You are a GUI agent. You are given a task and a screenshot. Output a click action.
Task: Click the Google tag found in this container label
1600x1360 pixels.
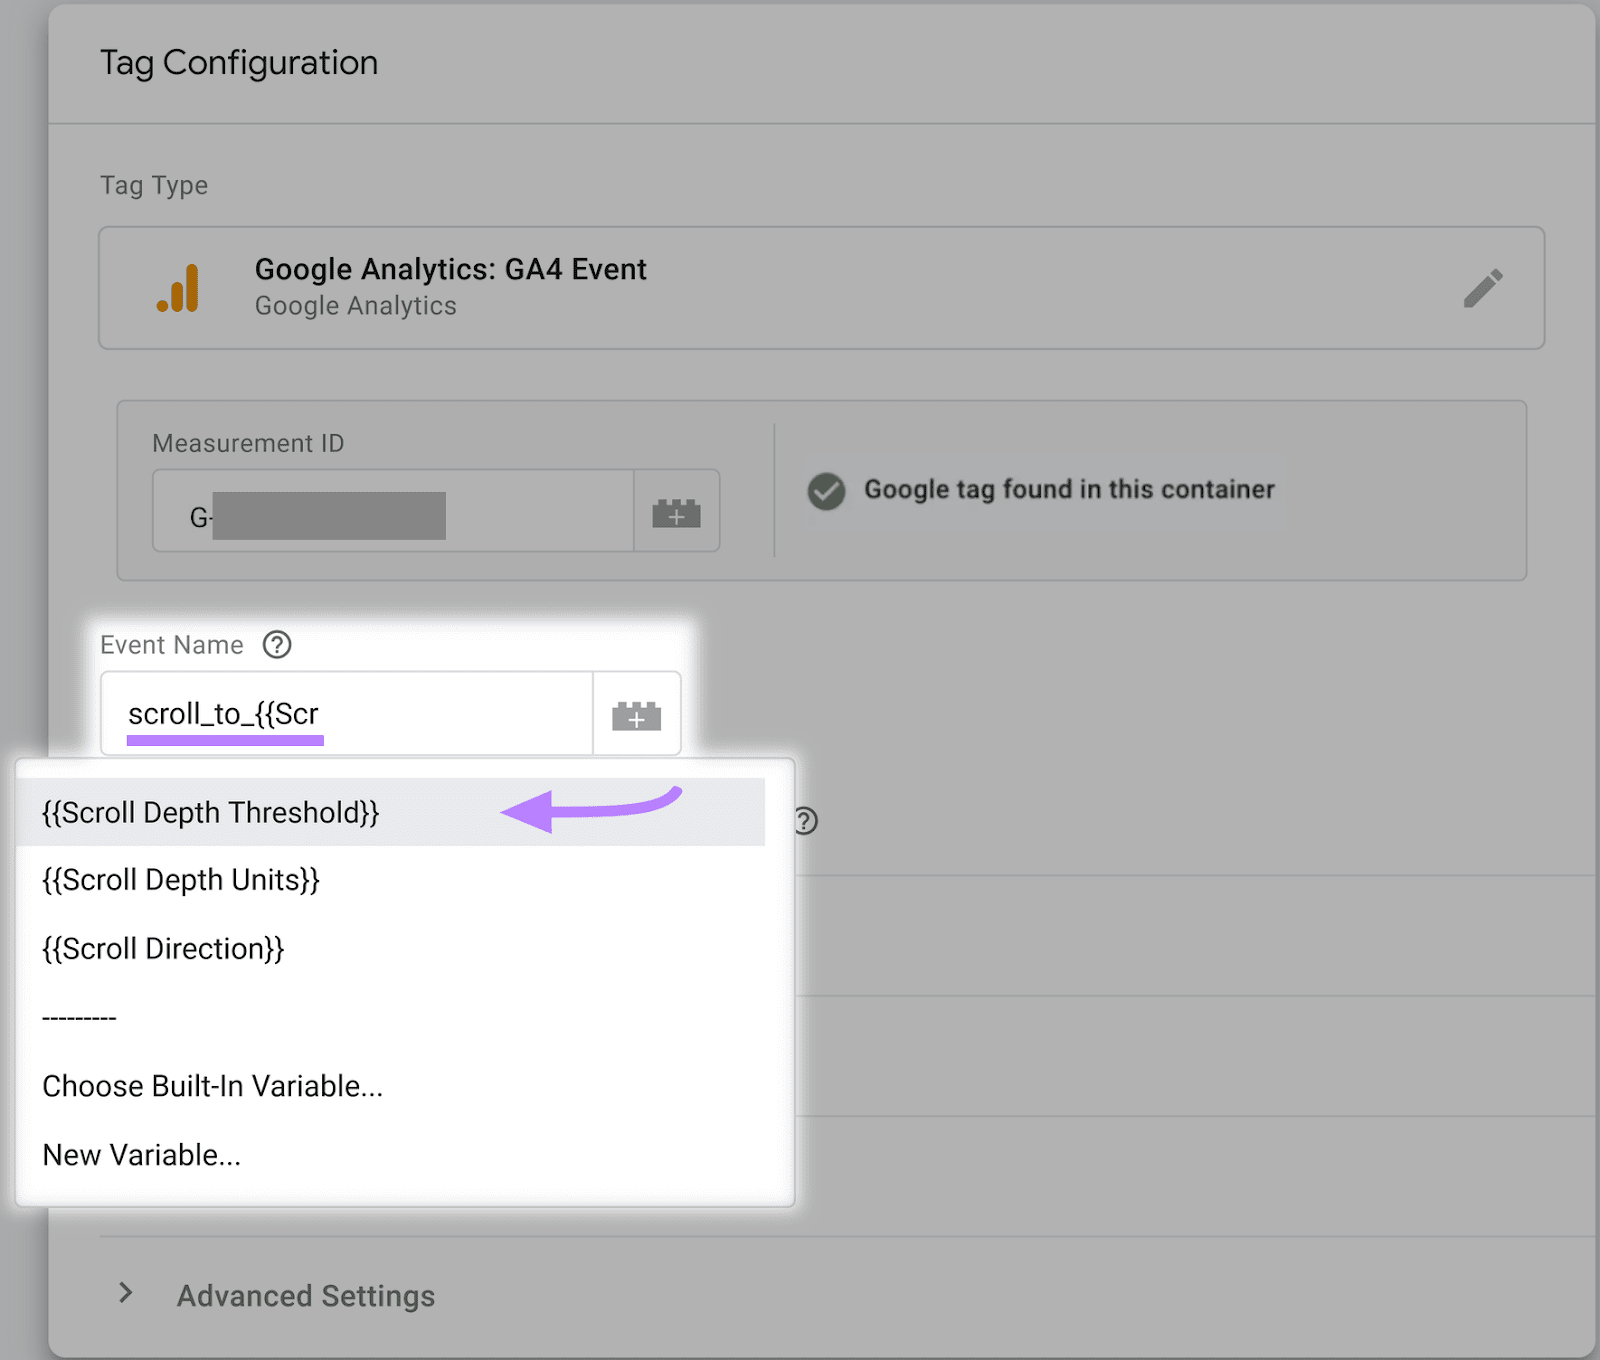(x=1068, y=490)
